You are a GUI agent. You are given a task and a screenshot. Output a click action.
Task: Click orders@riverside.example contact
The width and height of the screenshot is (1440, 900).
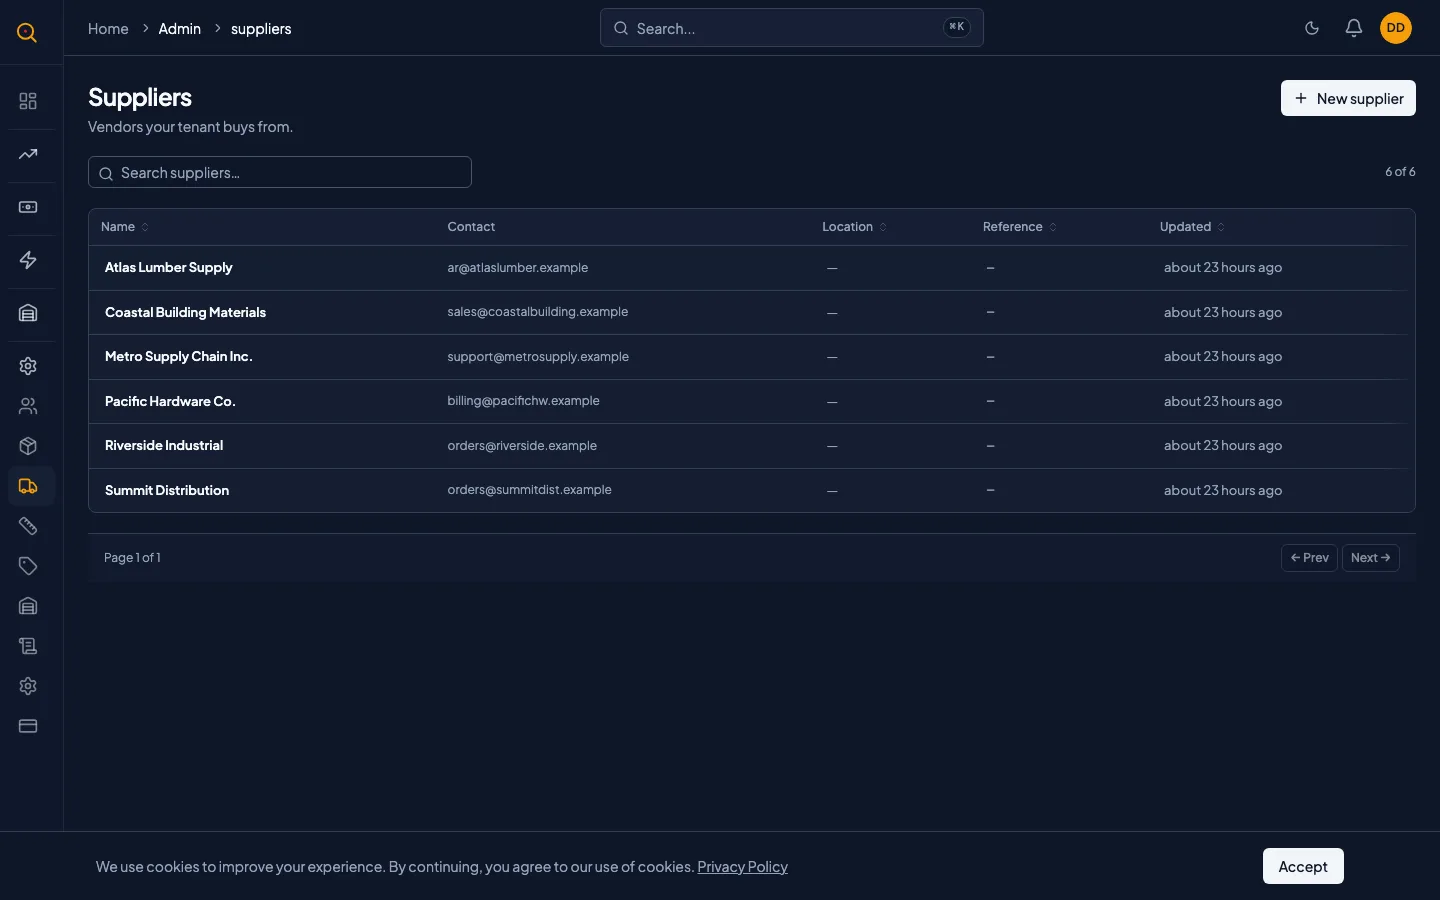coord(522,446)
